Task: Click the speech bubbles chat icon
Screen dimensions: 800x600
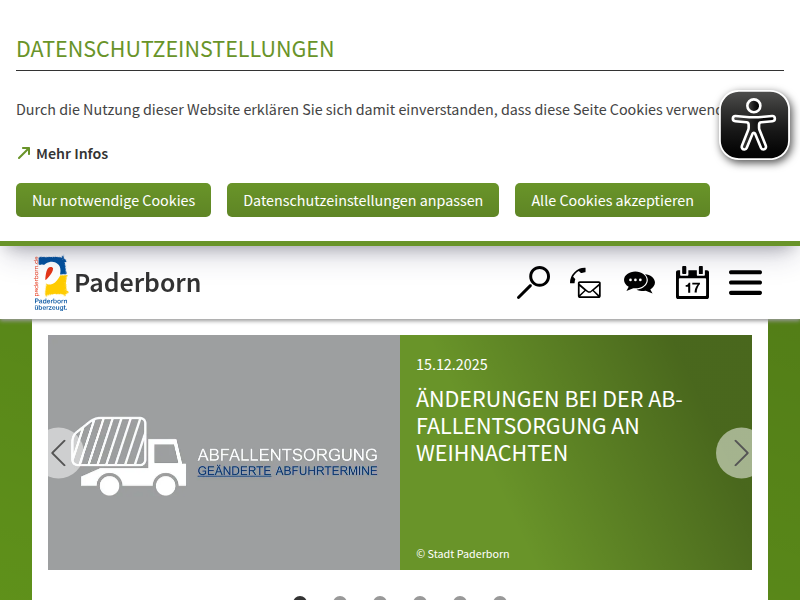Action: point(639,283)
